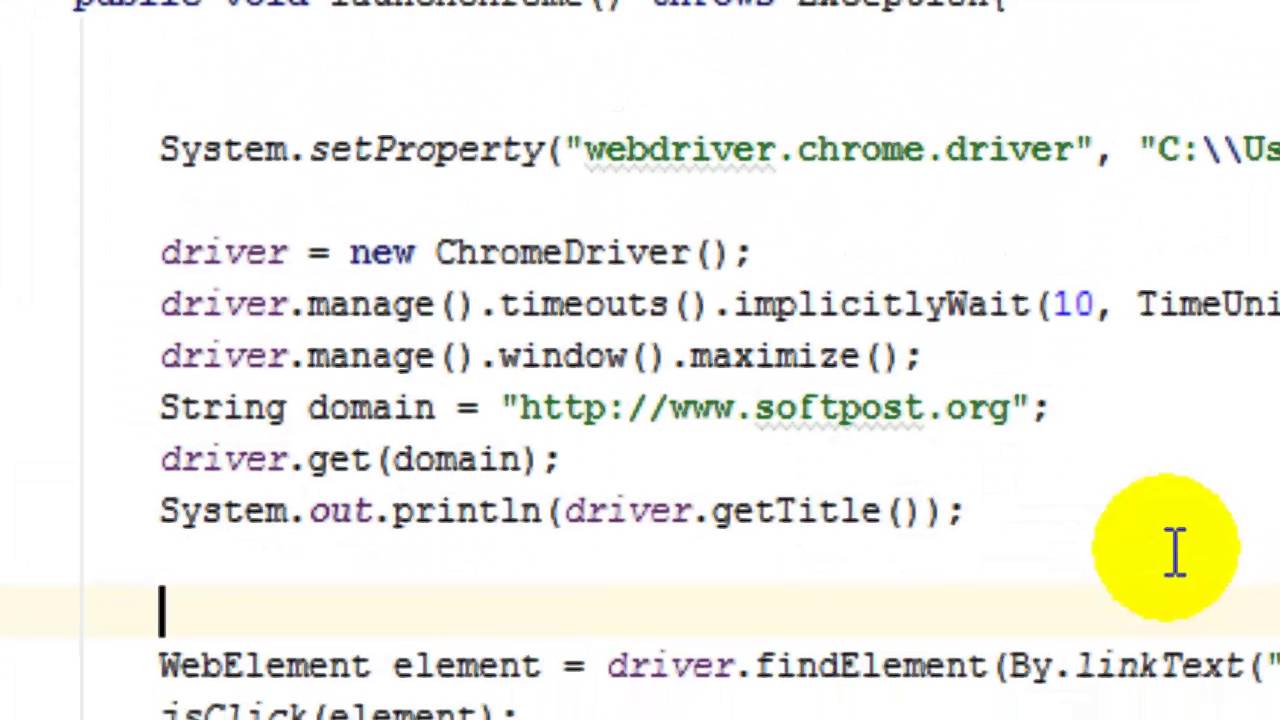The image size is (1280, 720).
Task: Click findElement in the WebElement line
Action: (x=870, y=666)
